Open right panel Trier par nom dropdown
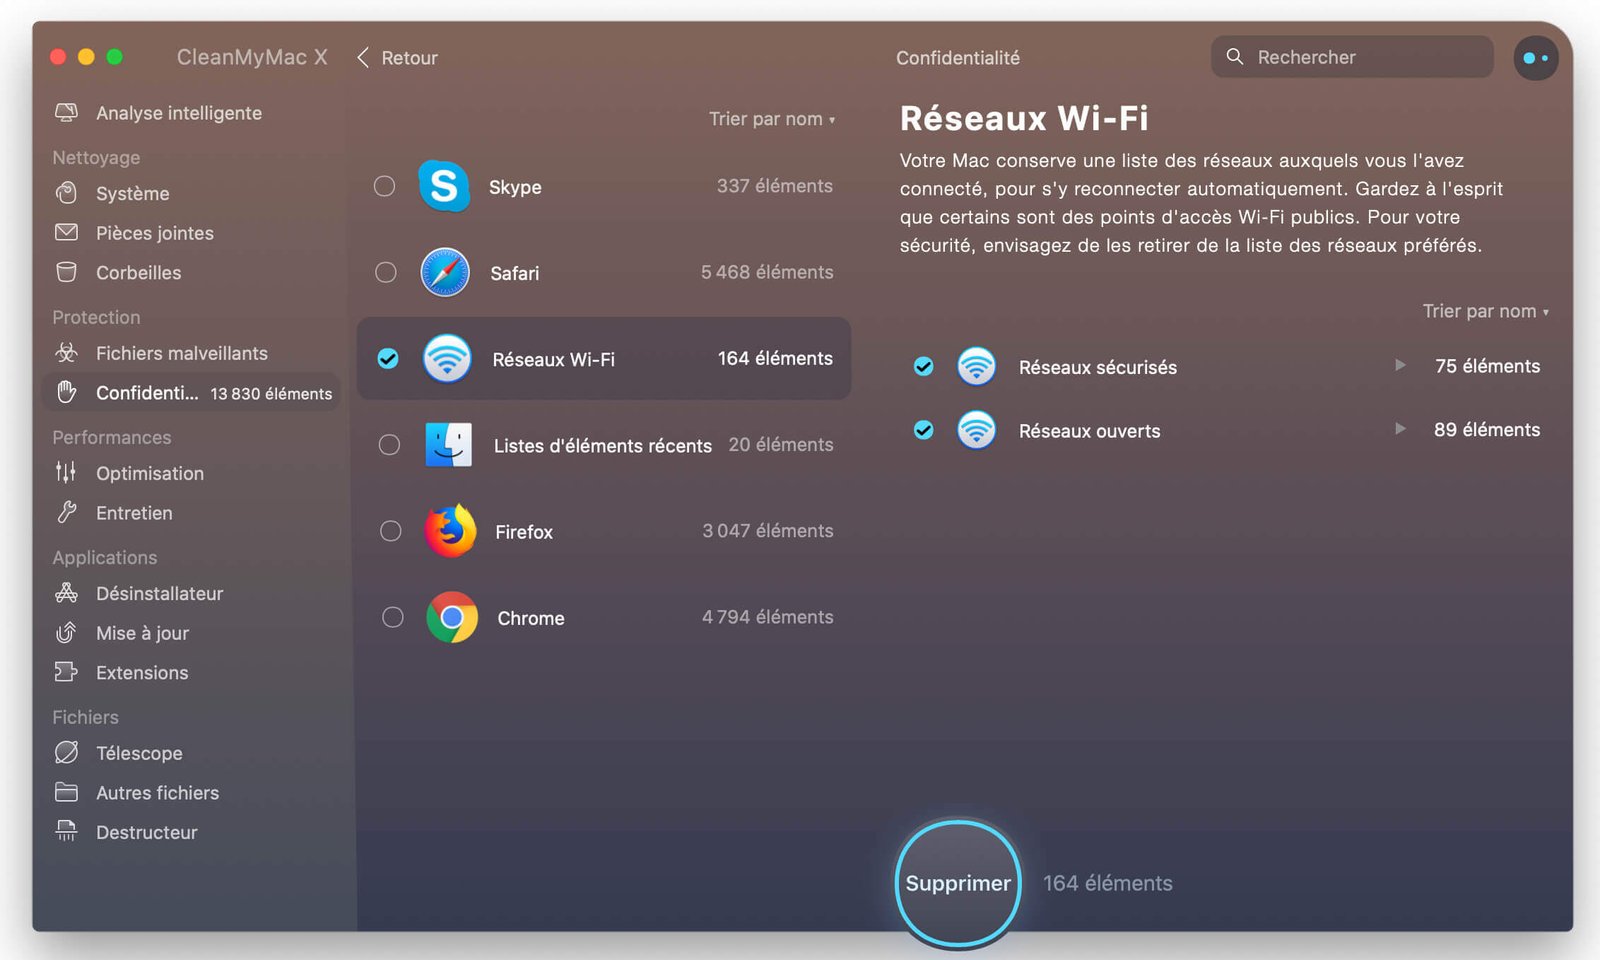This screenshot has width=1600, height=960. [x=1486, y=311]
